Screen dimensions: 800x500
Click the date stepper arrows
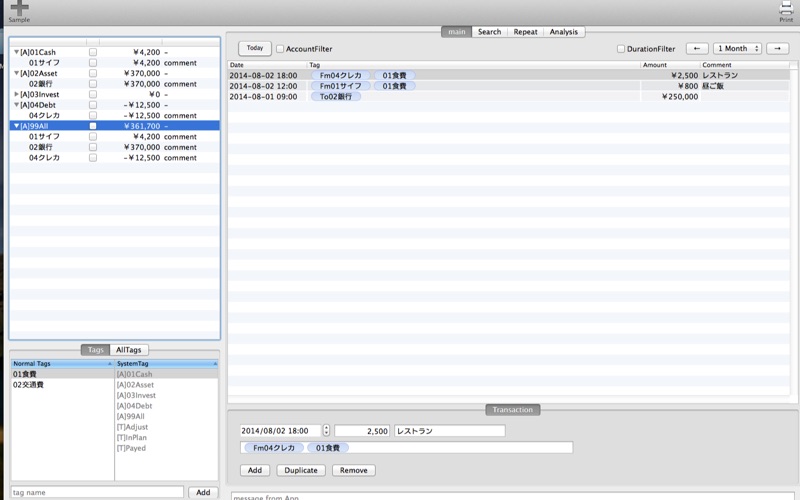[327, 431]
